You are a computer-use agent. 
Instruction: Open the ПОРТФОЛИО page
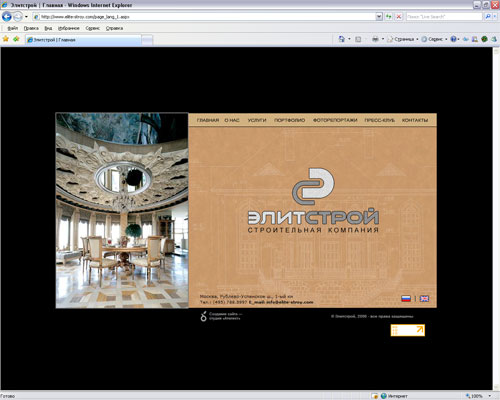[290, 120]
